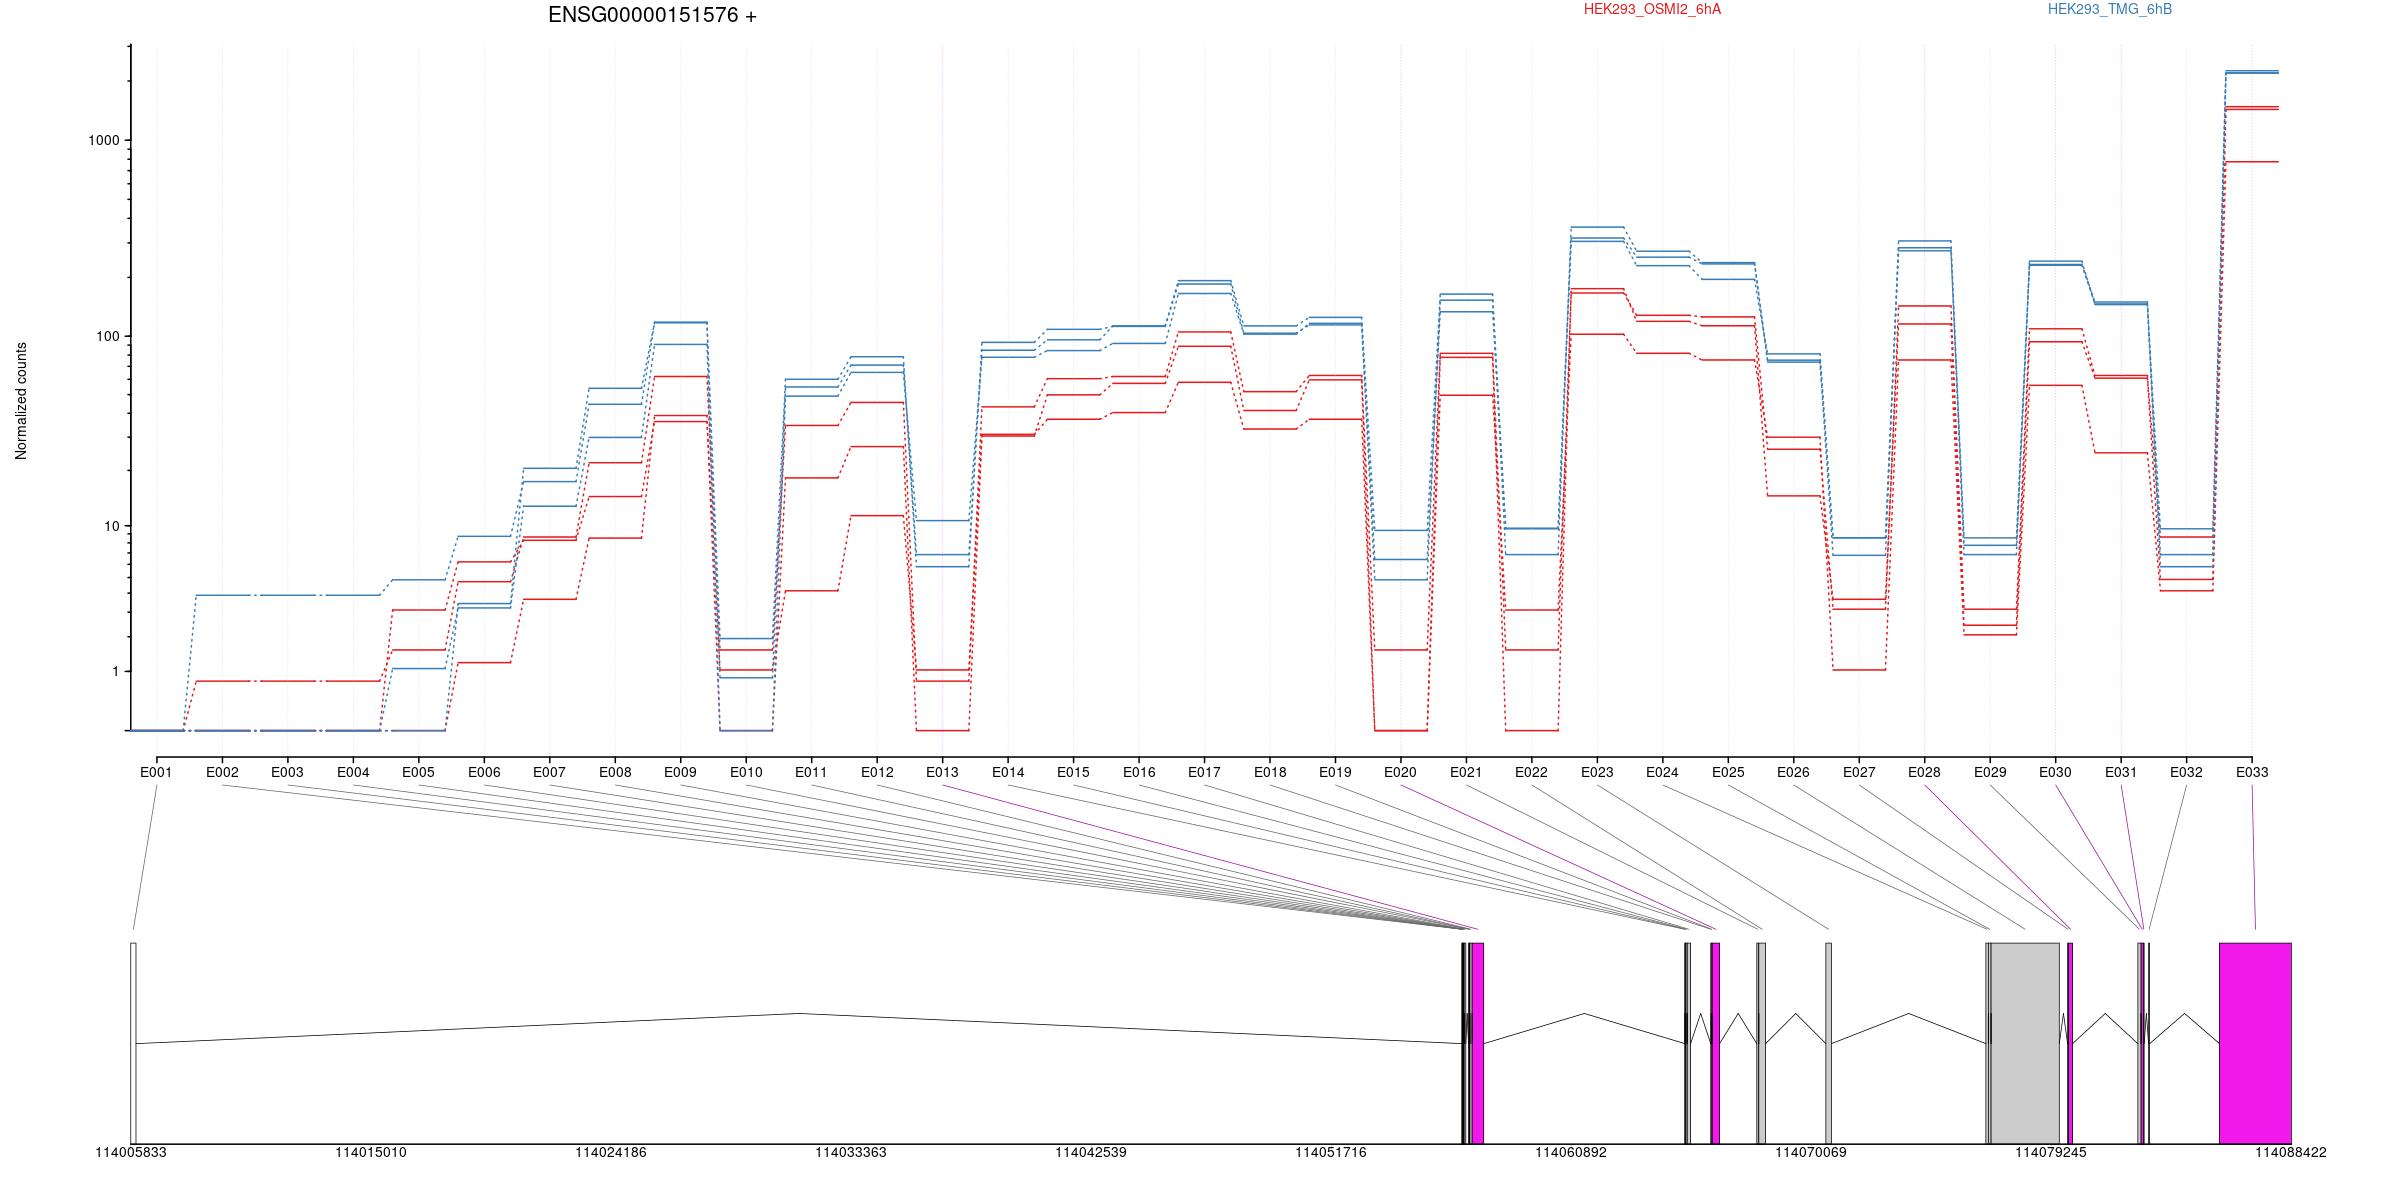Screen dimensions: 2400x1200
Task: Click exon label E004
Action: [353, 772]
